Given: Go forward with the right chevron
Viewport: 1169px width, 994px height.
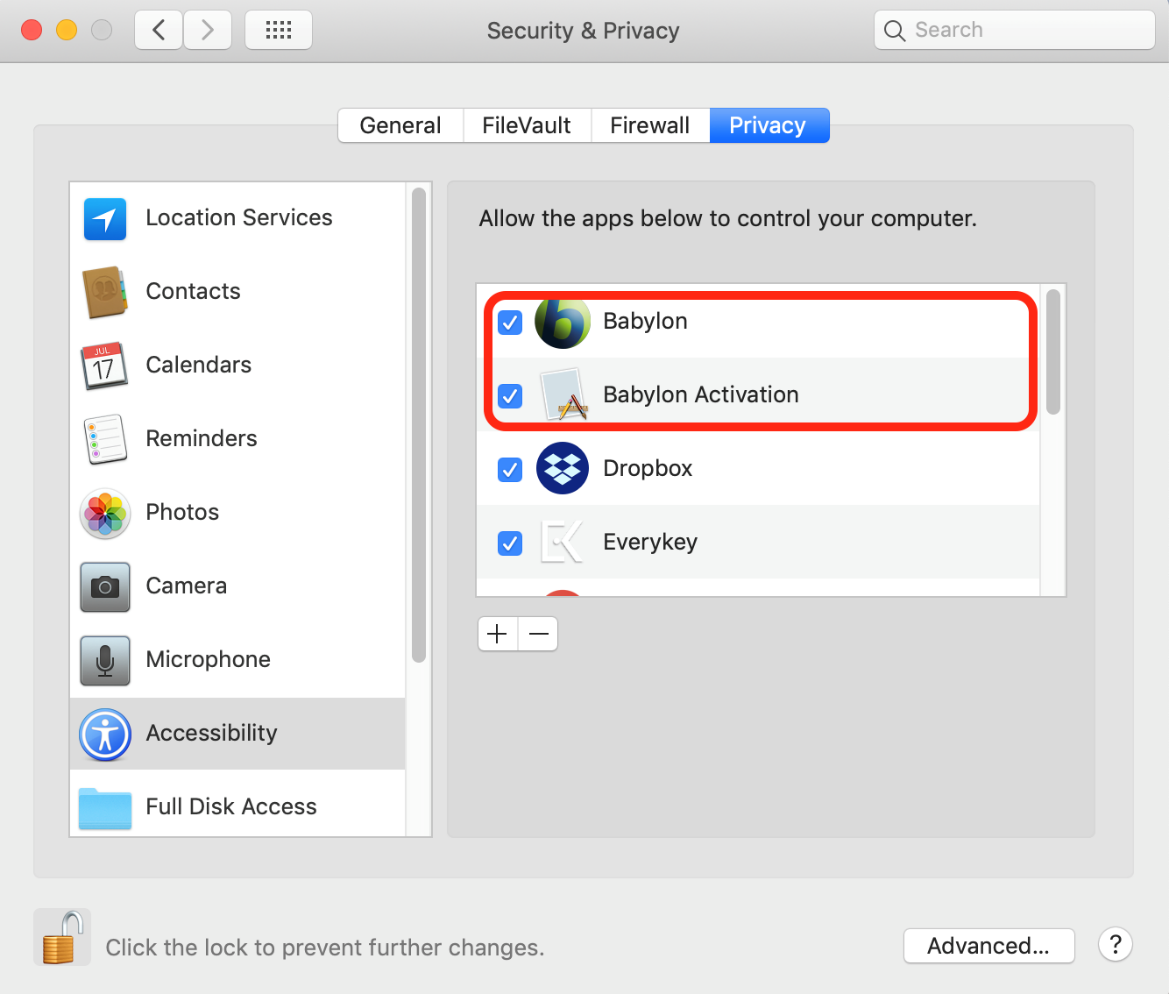Looking at the screenshot, I should [207, 30].
